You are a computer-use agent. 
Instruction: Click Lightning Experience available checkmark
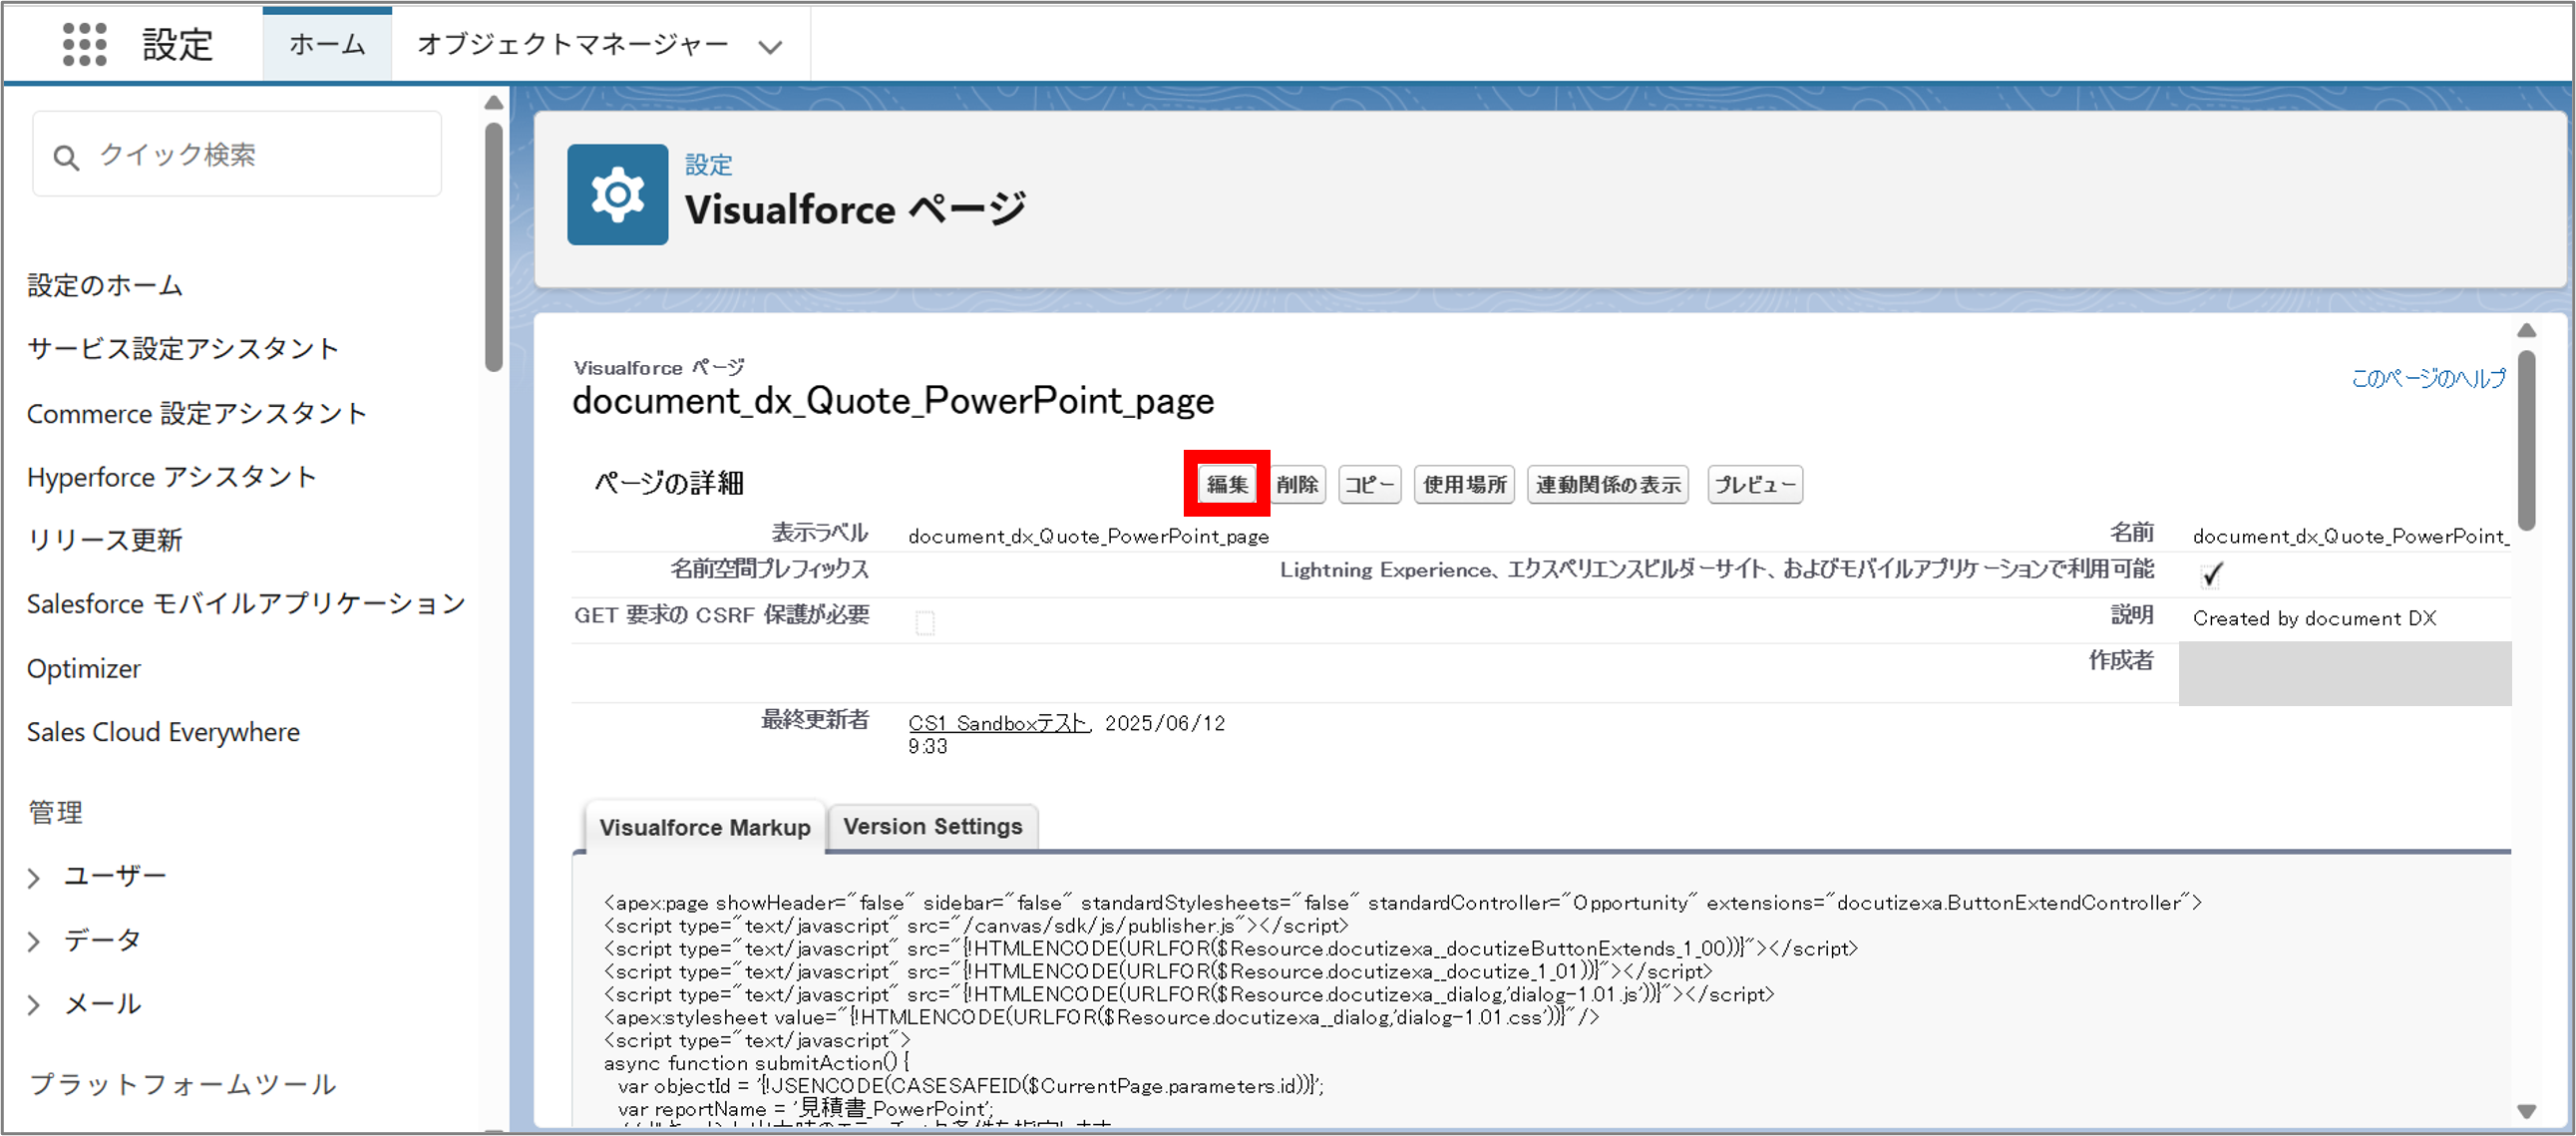point(2211,574)
